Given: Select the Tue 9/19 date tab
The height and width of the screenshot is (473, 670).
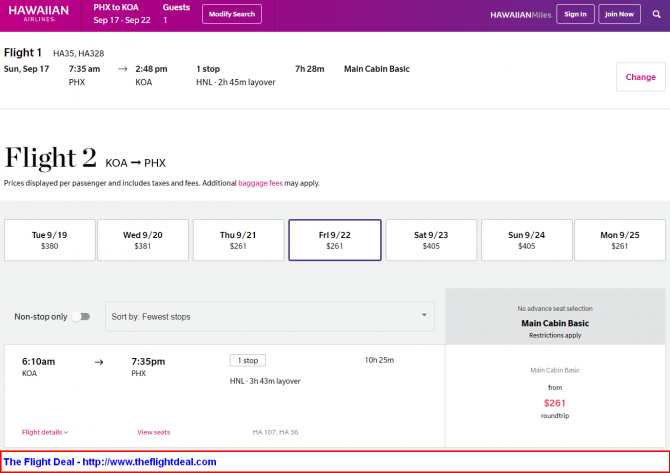Looking at the screenshot, I should (x=50, y=240).
